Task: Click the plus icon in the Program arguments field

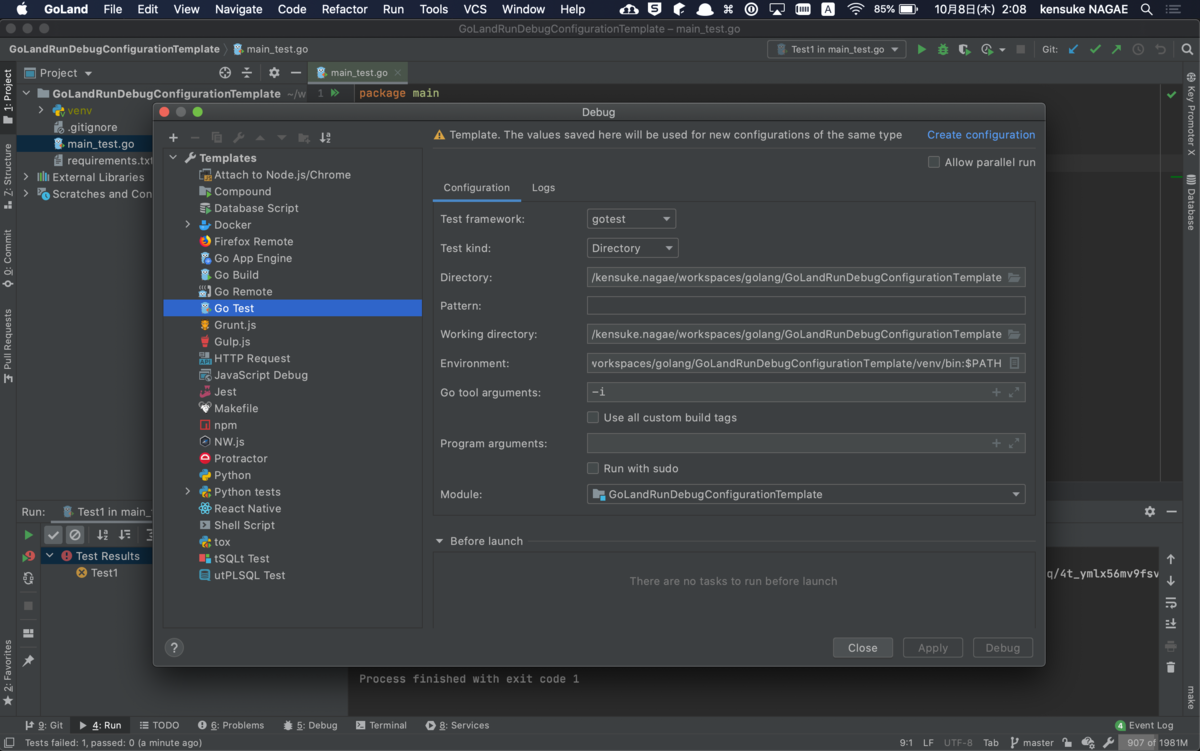Action: pyautogui.click(x=996, y=443)
